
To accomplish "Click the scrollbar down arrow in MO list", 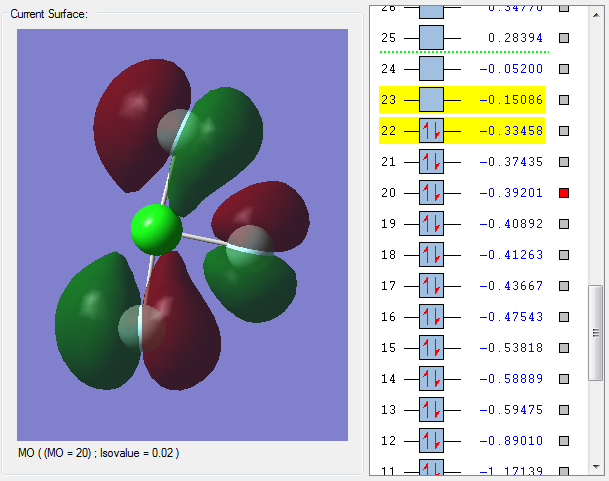I will pyautogui.click(x=596, y=465).
